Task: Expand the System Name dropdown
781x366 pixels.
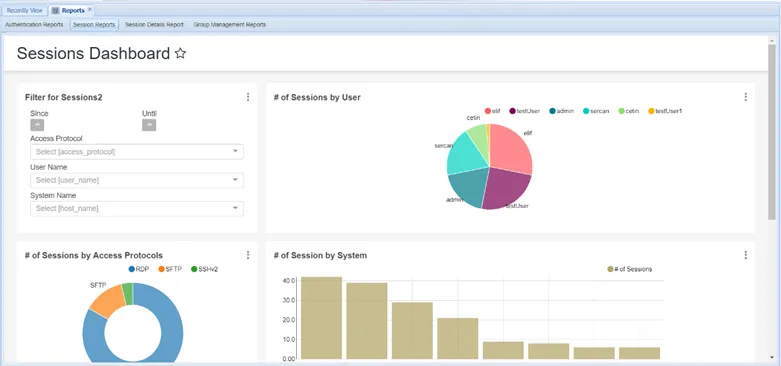Action: click(x=137, y=209)
